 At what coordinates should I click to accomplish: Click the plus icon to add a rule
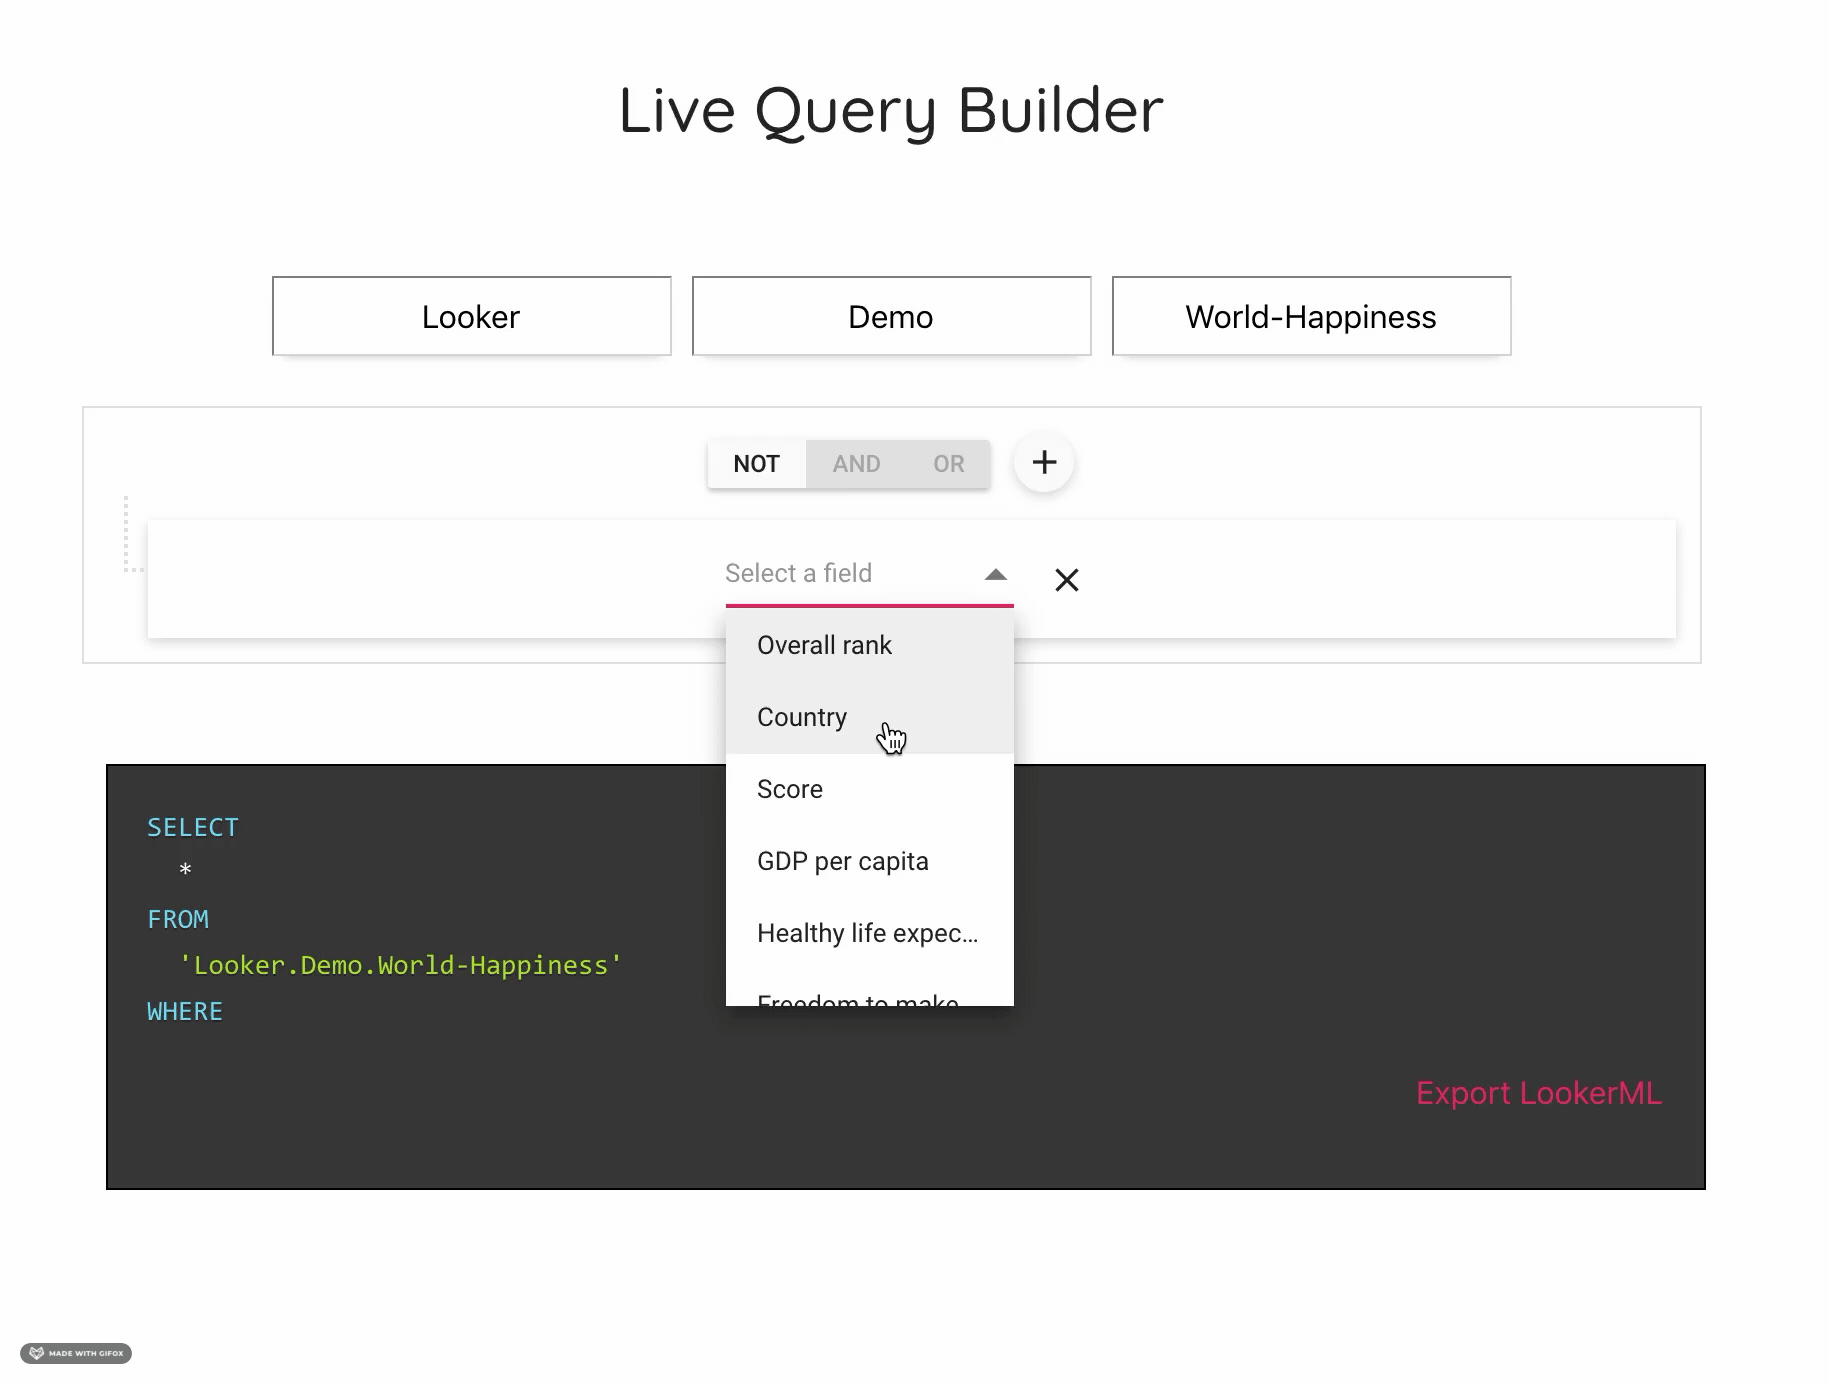coord(1044,462)
